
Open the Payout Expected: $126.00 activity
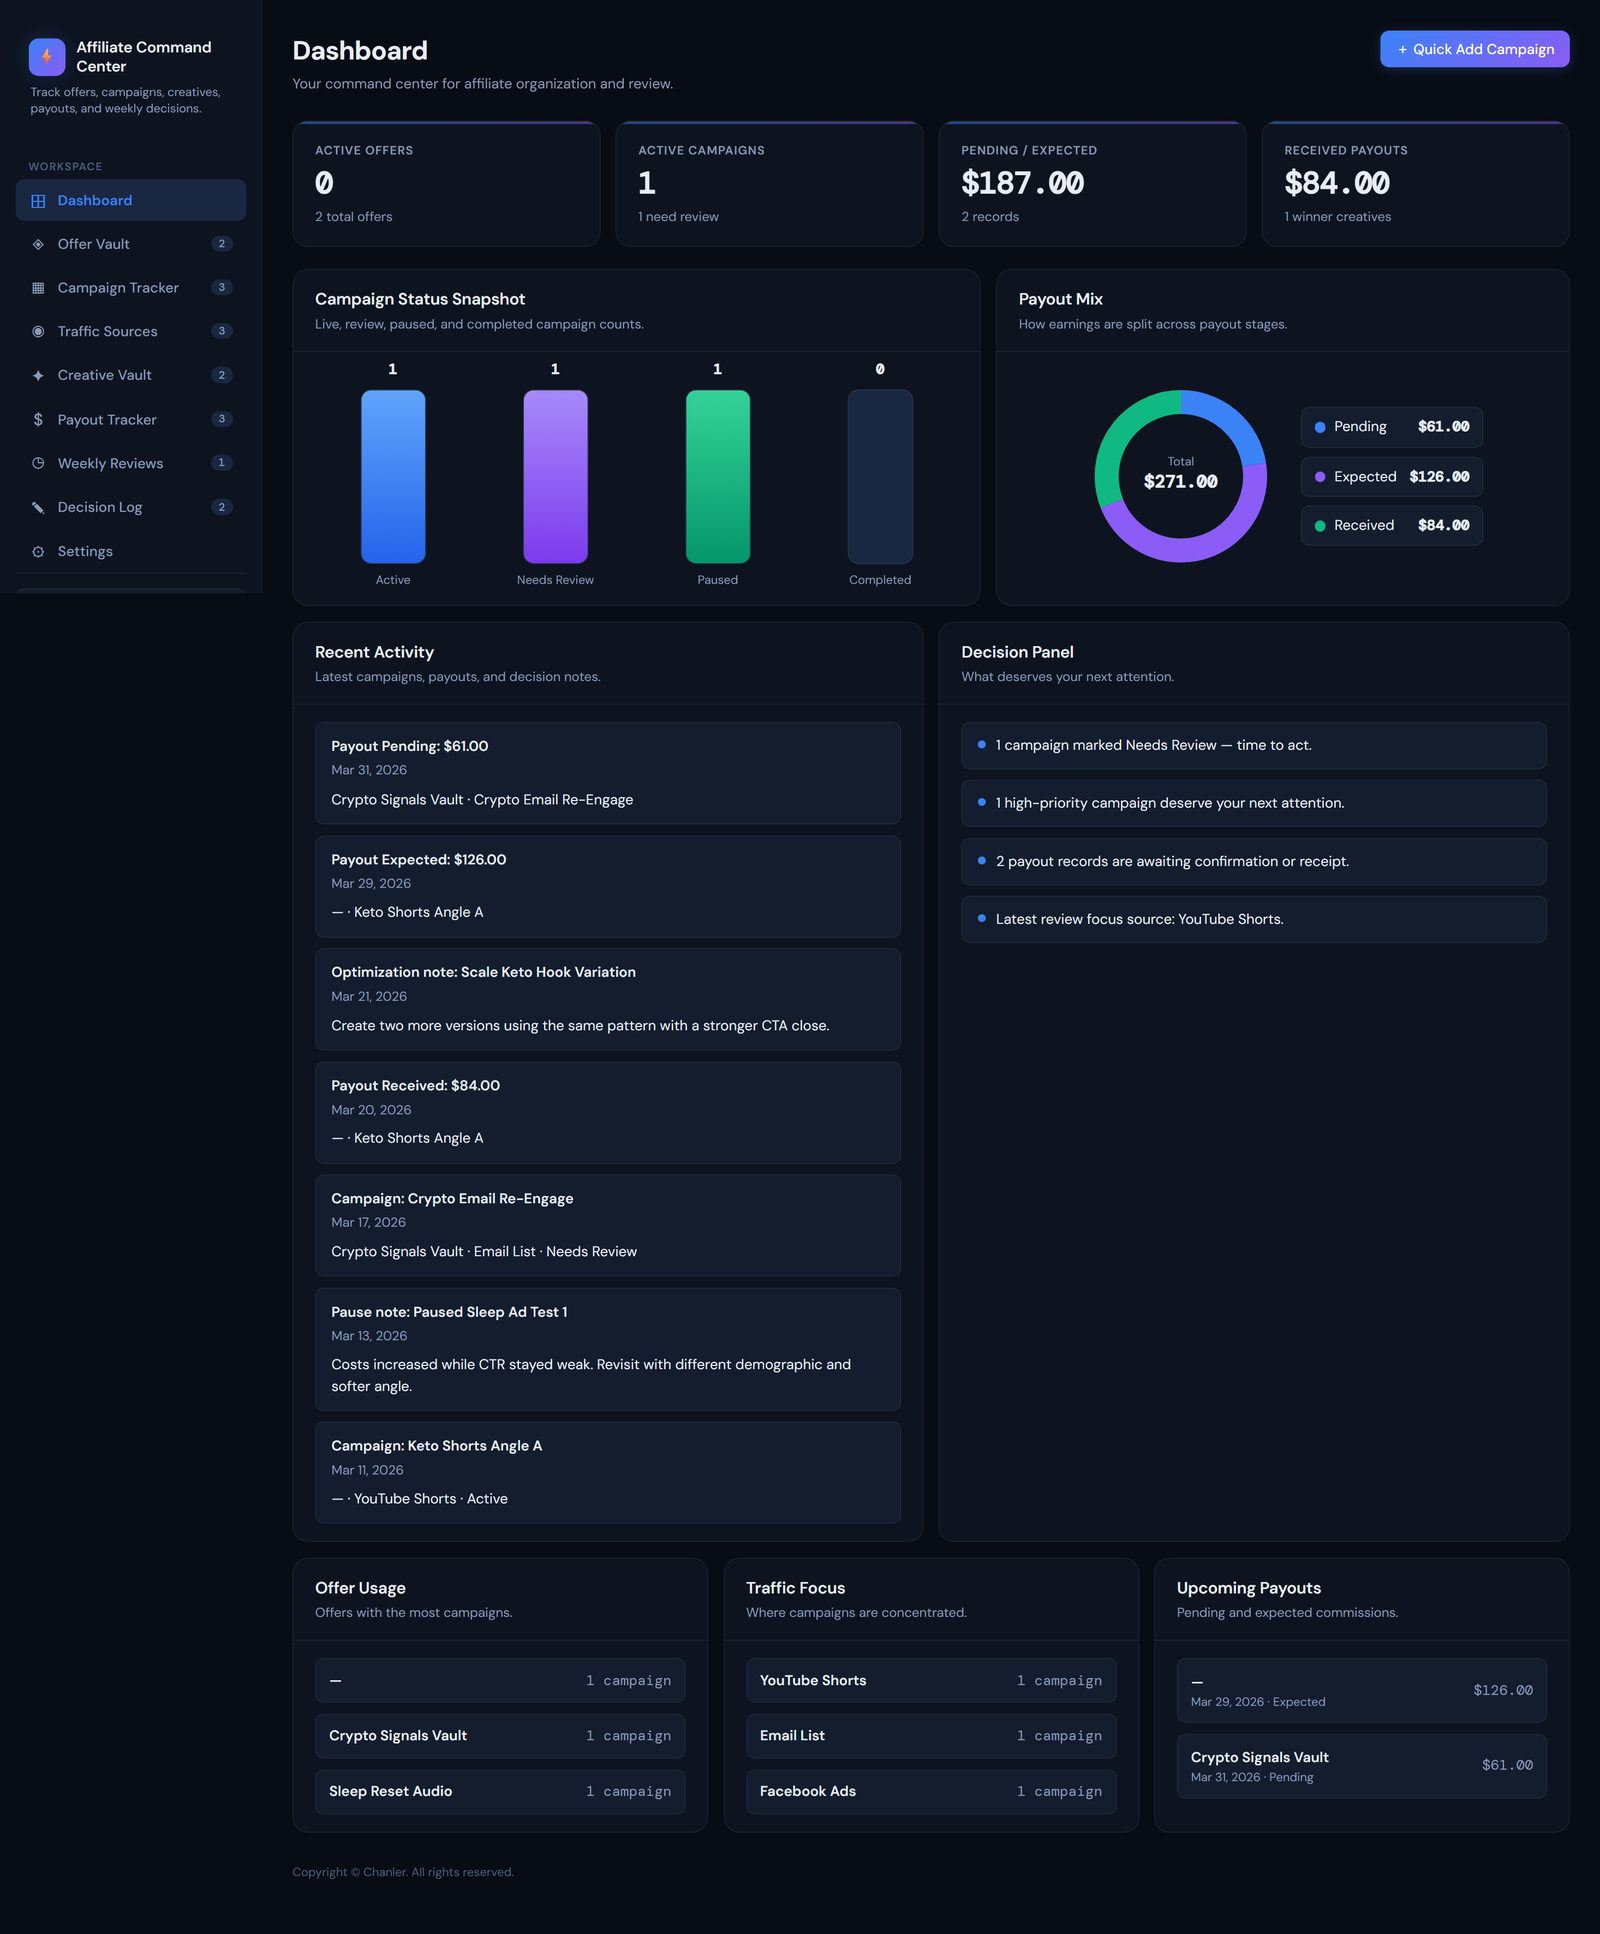[x=608, y=886]
